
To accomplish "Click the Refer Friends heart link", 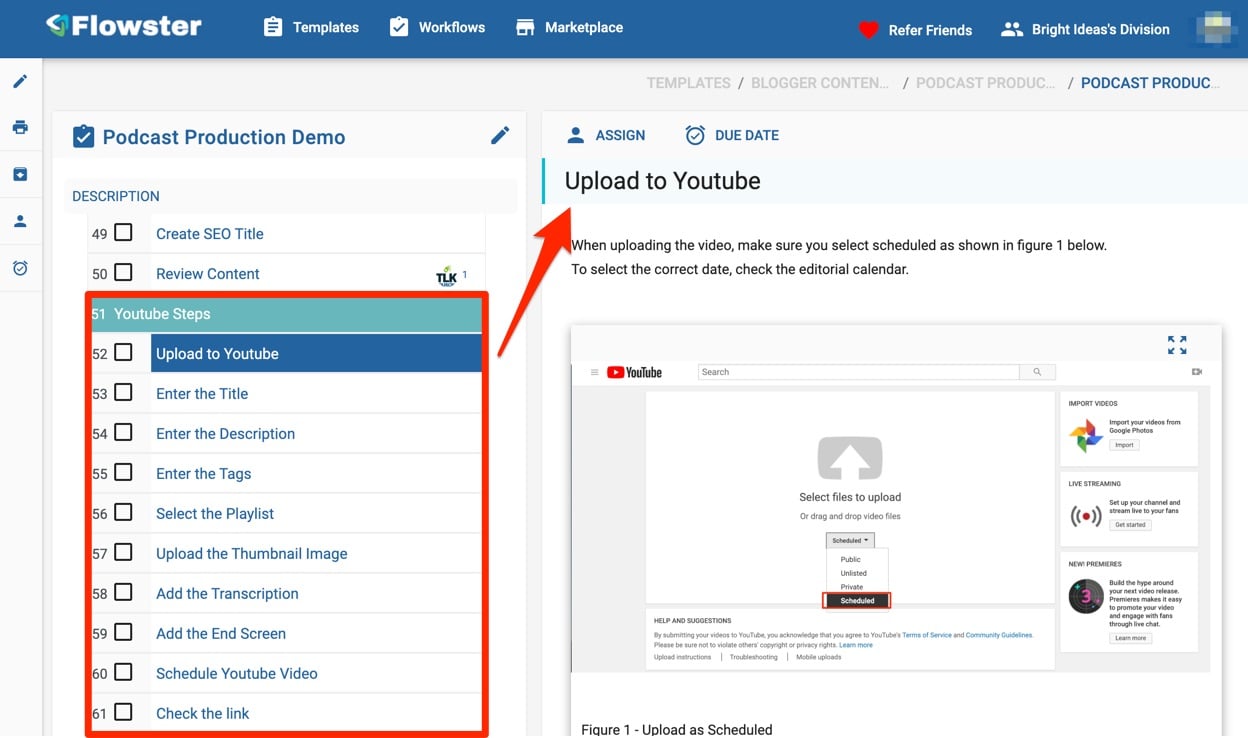I will tap(915, 30).
